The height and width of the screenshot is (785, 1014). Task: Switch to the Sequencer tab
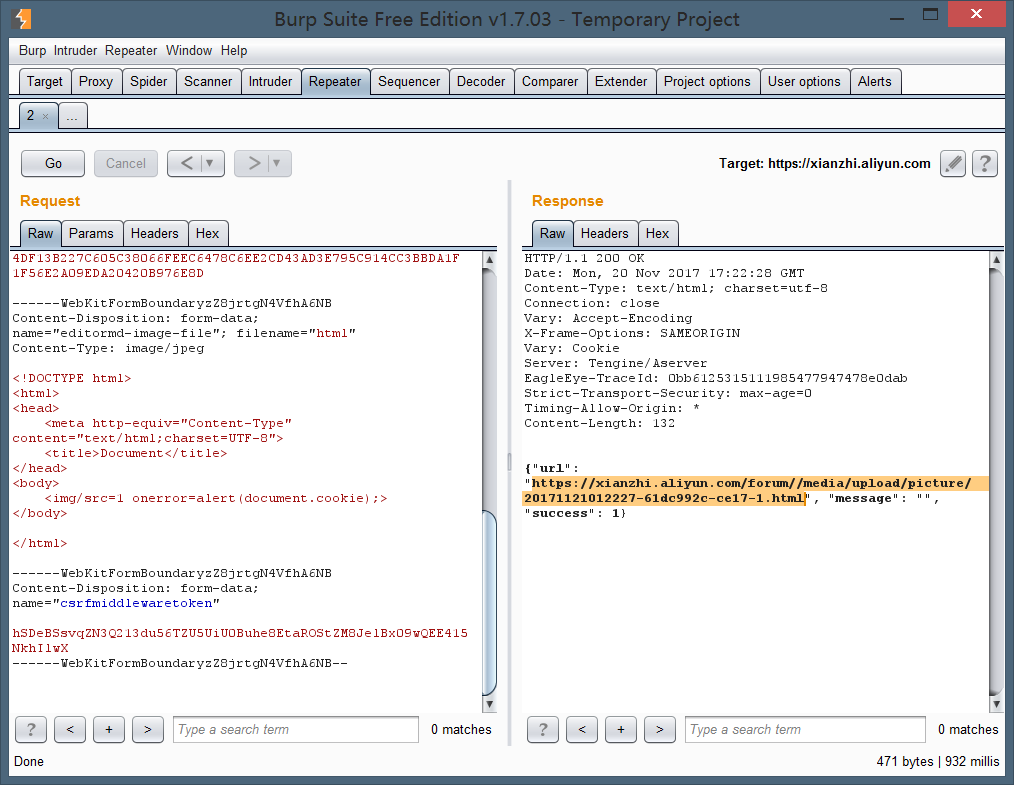click(x=409, y=81)
